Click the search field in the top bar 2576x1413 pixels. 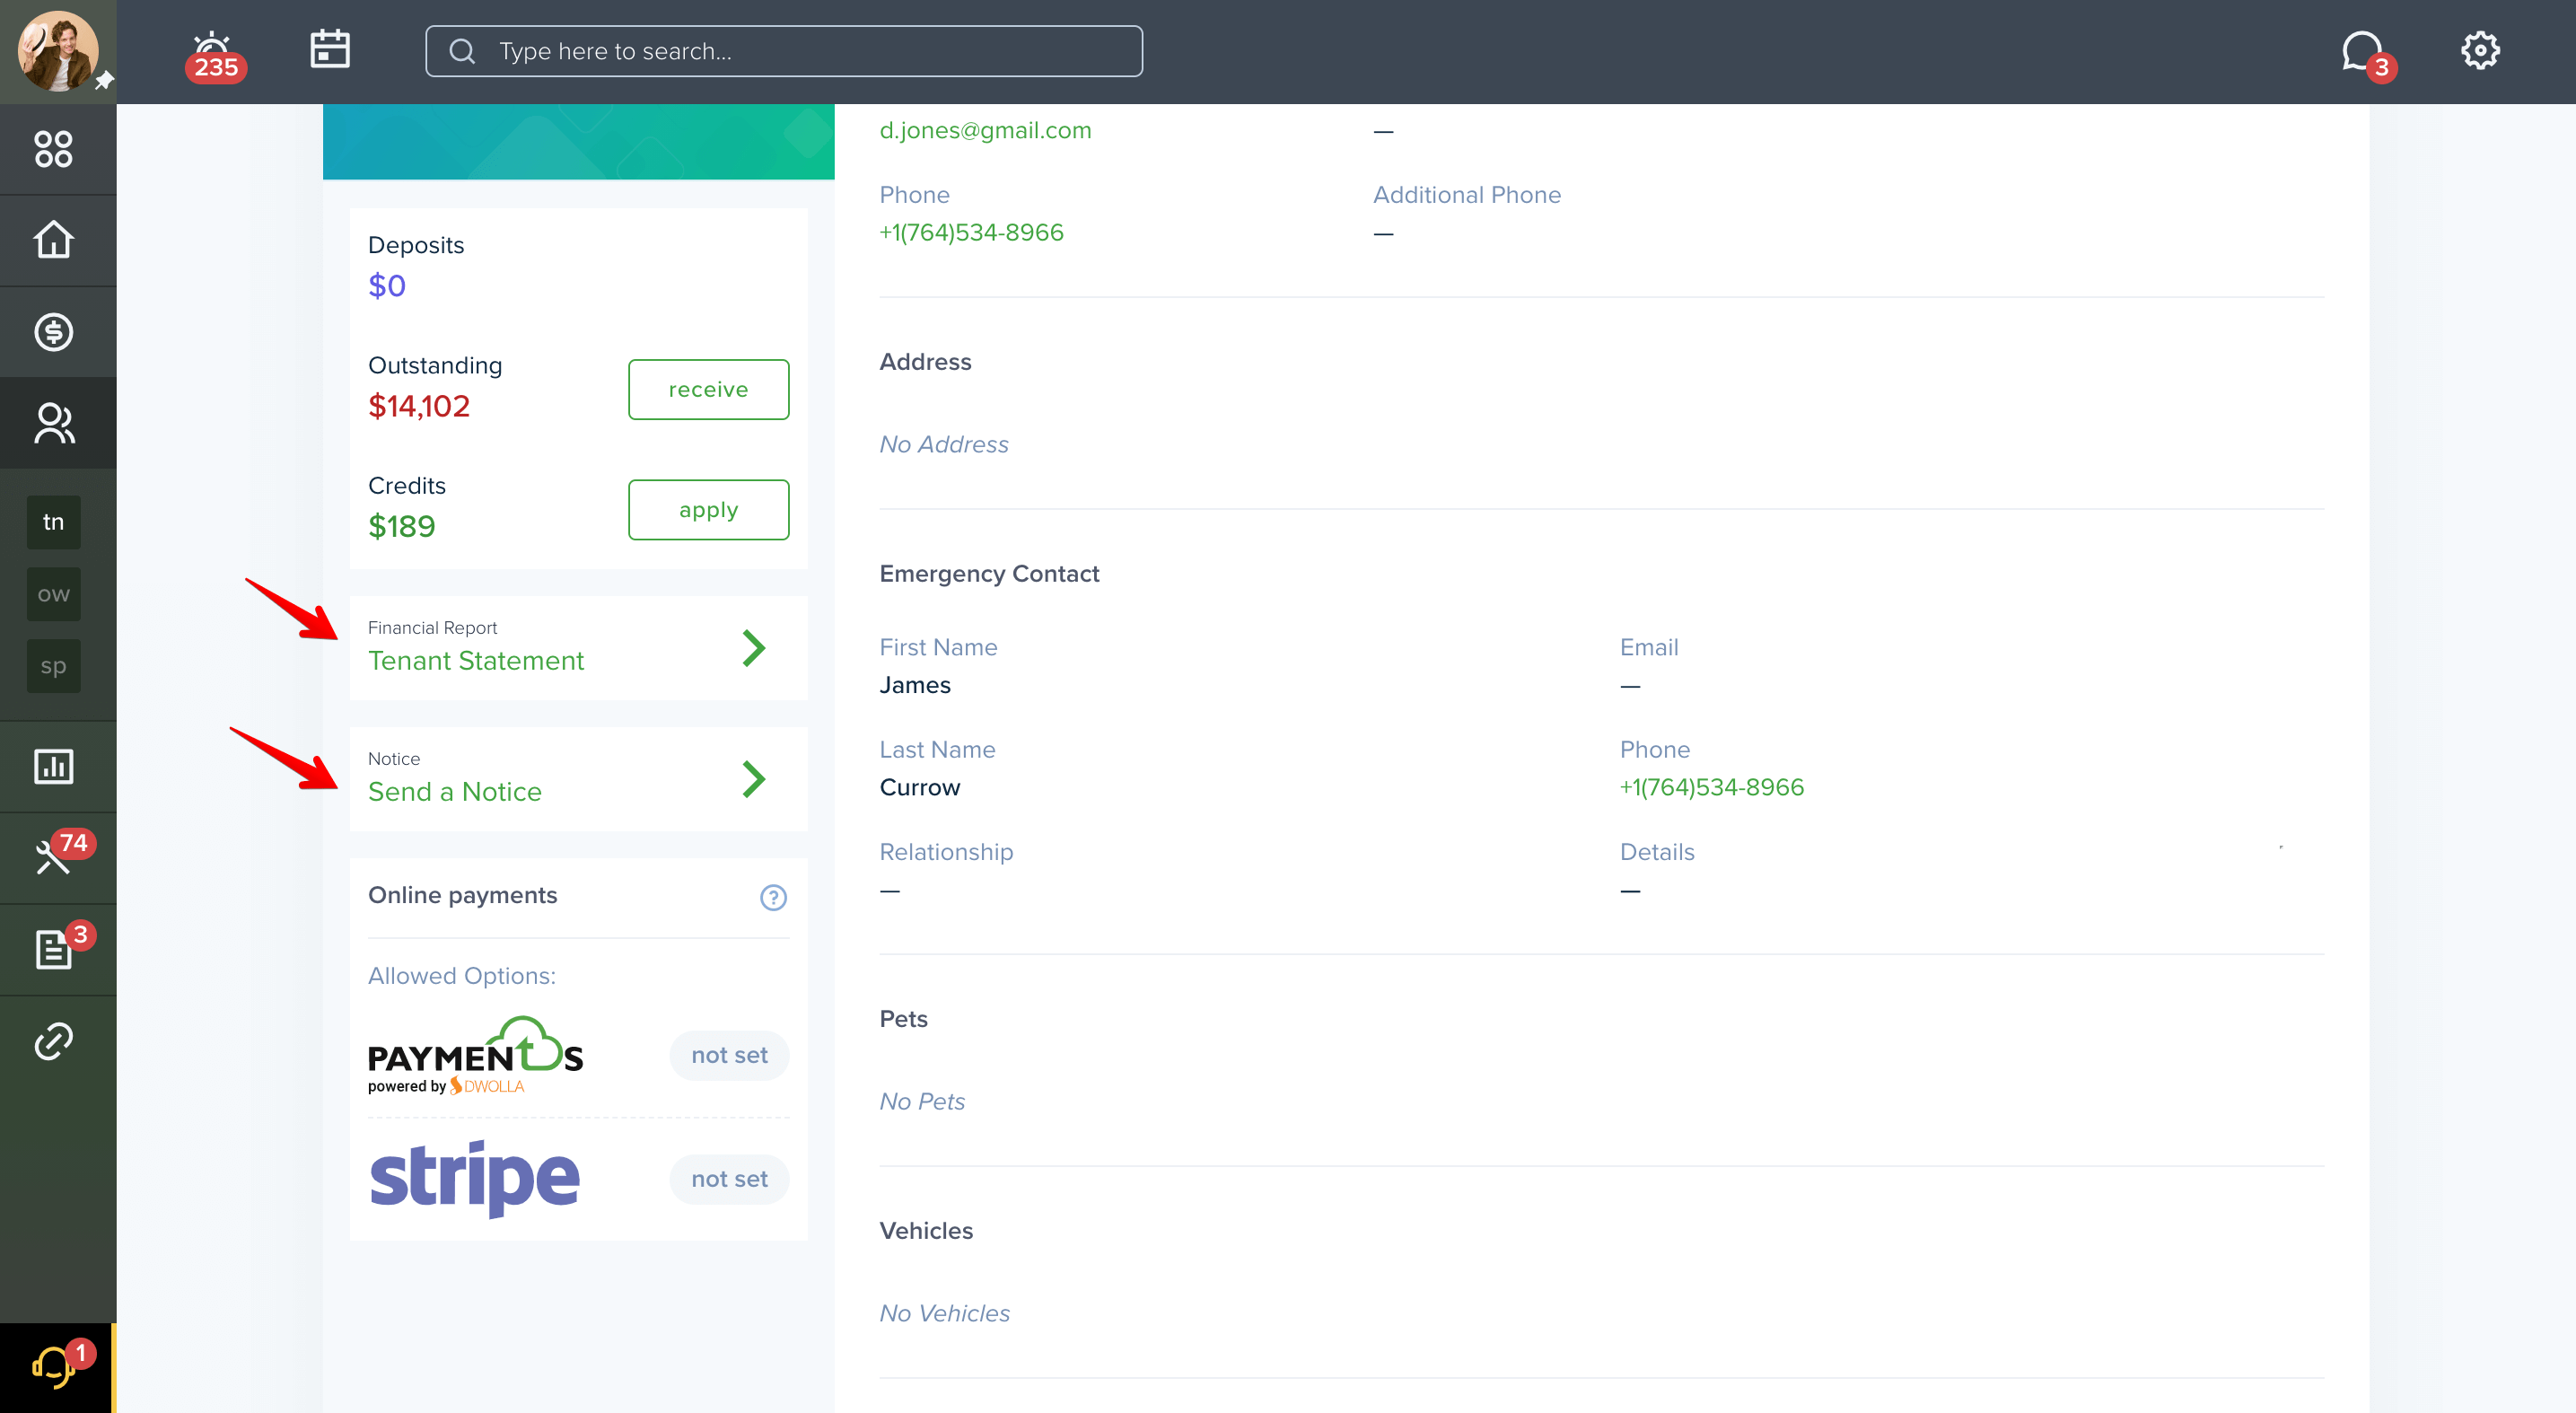point(784,51)
